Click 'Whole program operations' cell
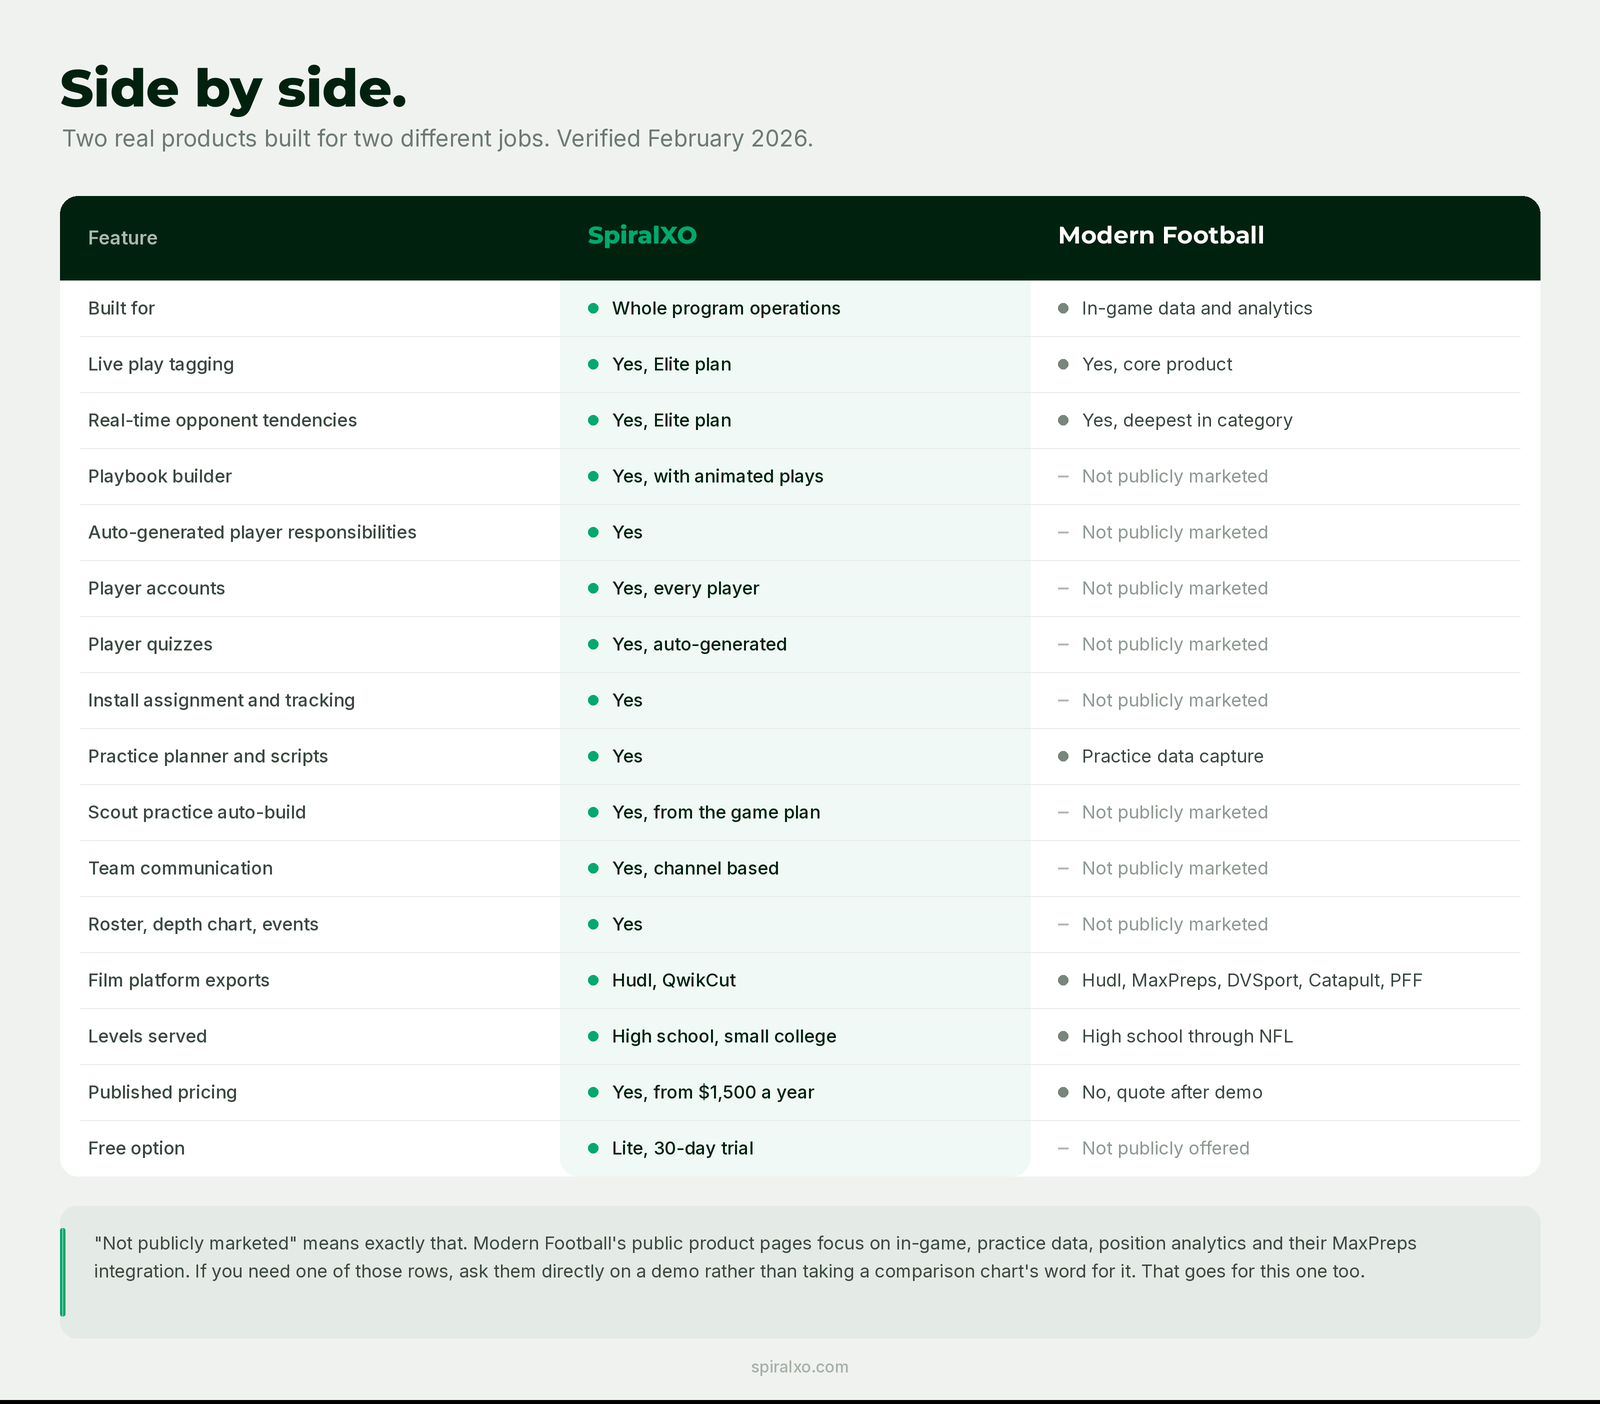This screenshot has height=1404, width=1600. 726,308
